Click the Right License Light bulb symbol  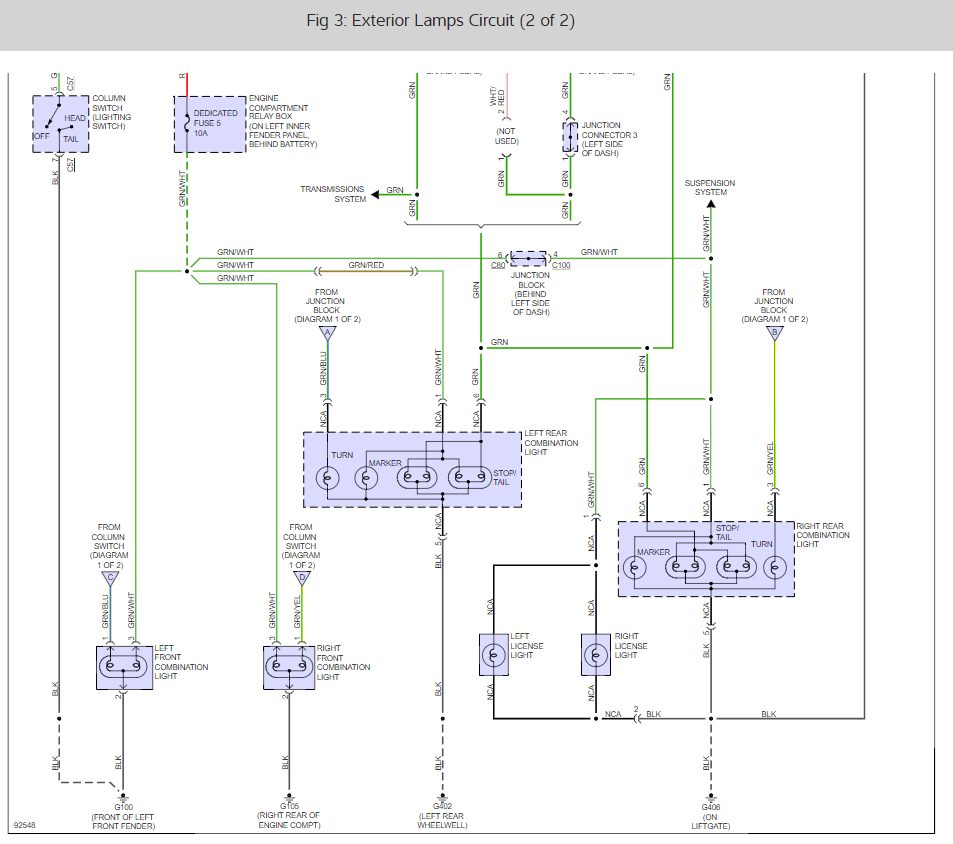tap(596, 655)
